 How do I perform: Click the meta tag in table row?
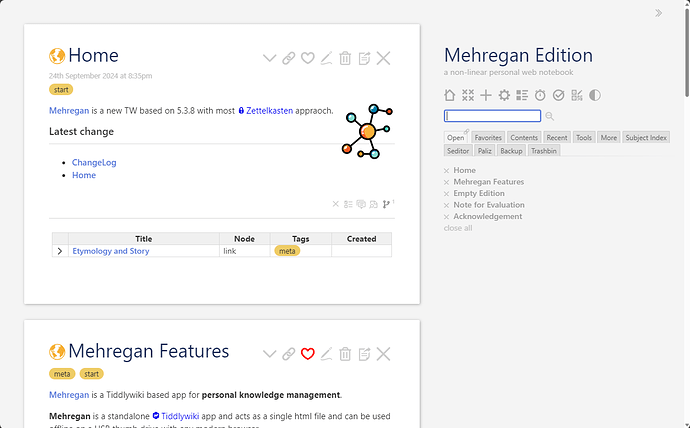coord(287,251)
